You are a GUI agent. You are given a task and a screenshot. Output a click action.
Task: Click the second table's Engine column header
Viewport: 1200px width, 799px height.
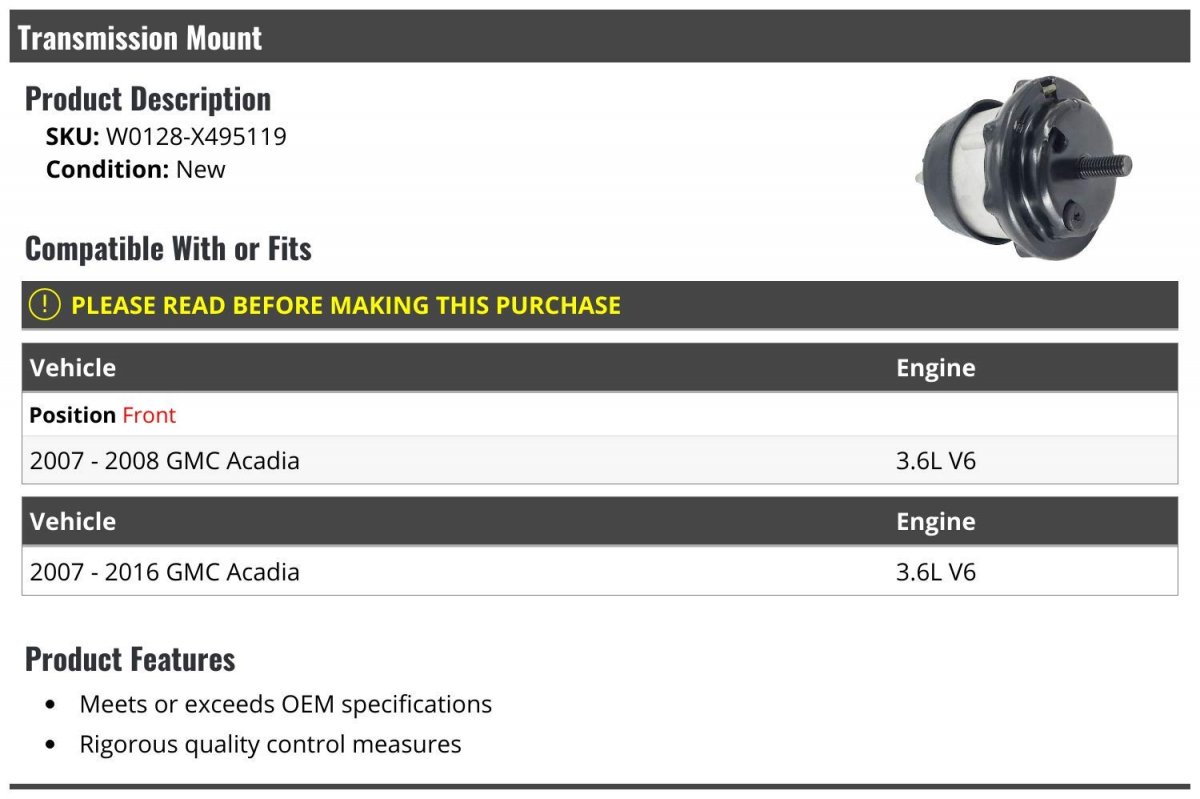[936, 522]
